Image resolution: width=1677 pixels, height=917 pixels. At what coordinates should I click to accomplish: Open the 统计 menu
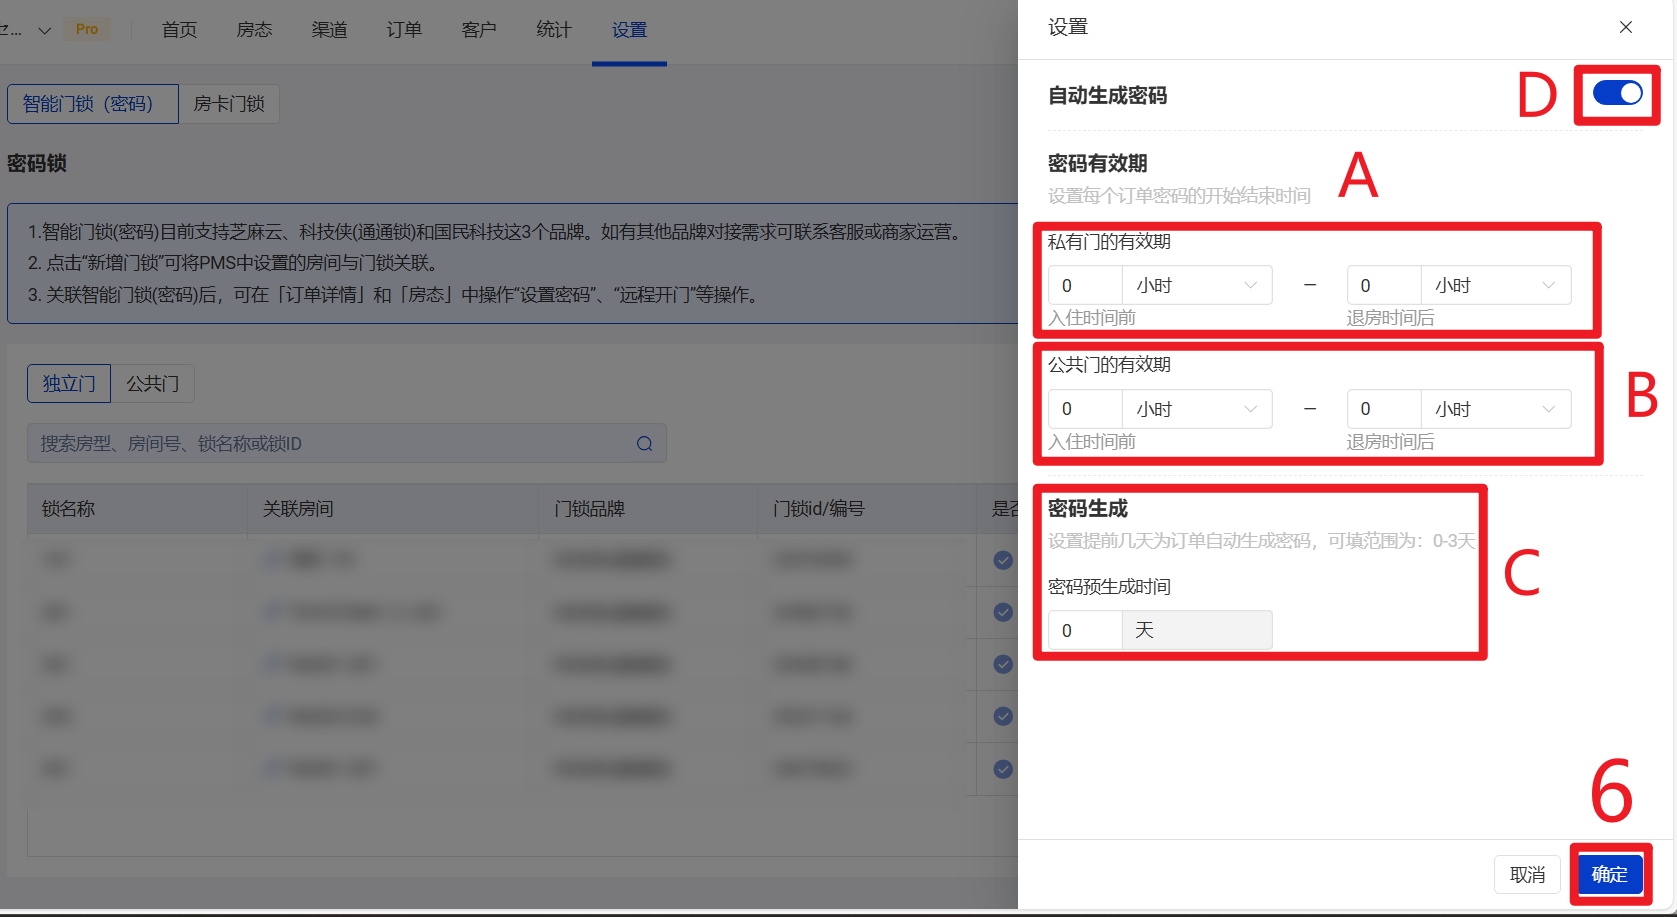(554, 30)
